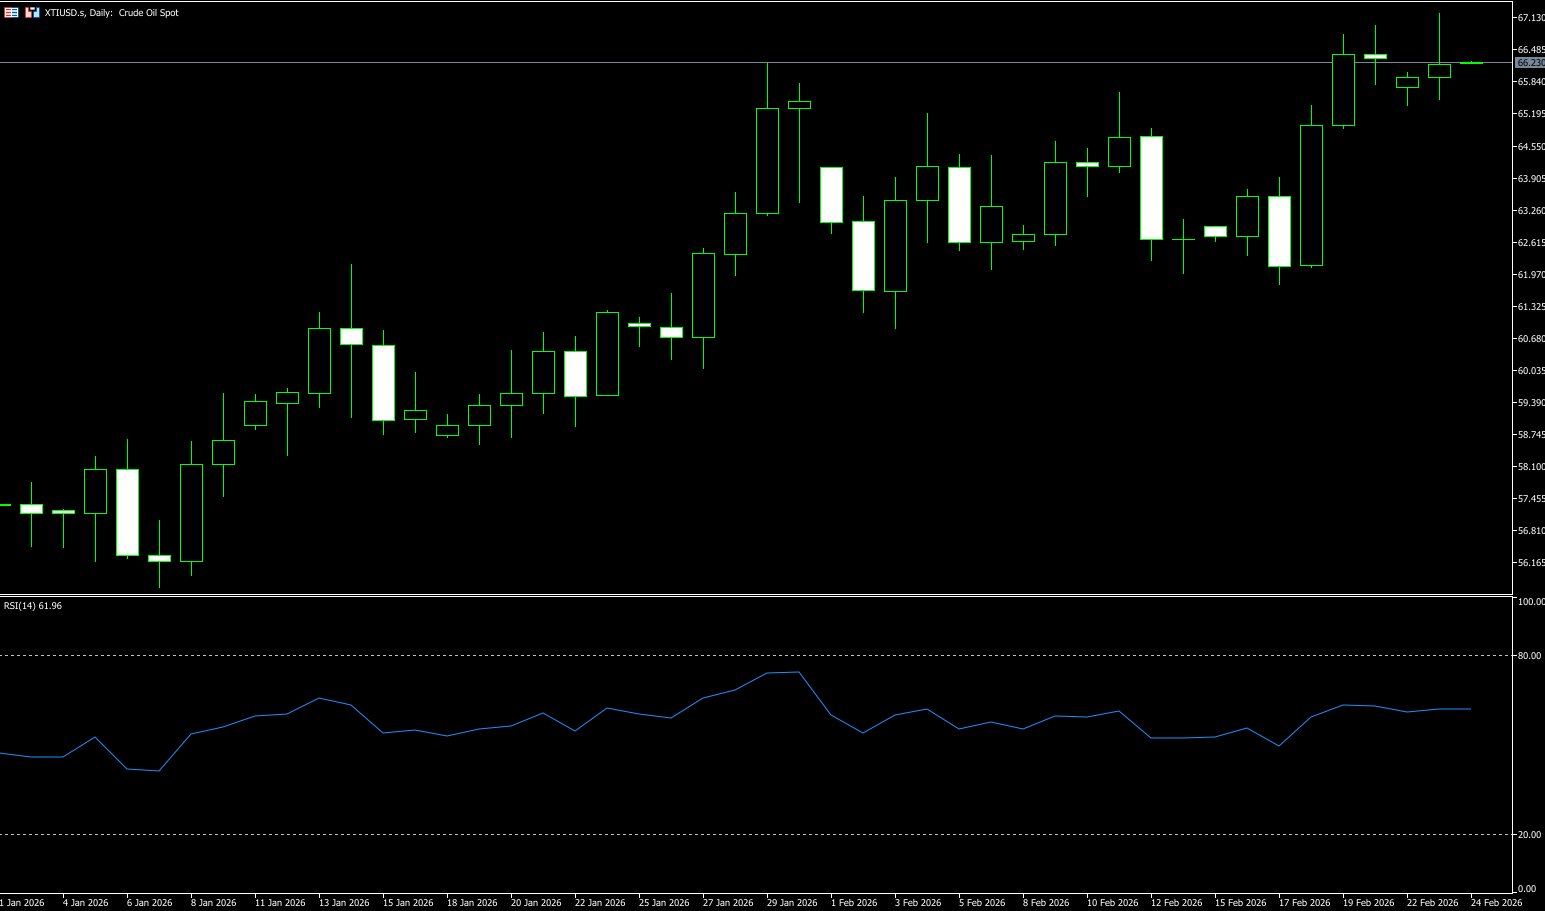
Task: Click the 3 Feb 2026 date label
Action: tap(917, 903)
